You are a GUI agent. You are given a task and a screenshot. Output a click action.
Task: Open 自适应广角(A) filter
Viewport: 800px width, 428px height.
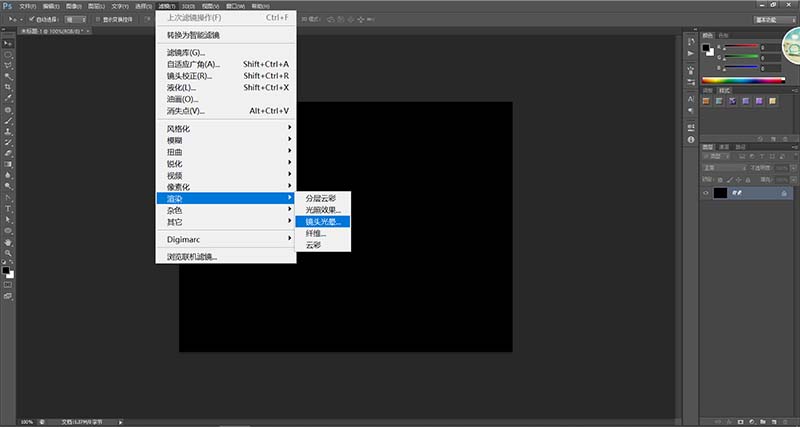pyautogui.click(x=226, y=64)
